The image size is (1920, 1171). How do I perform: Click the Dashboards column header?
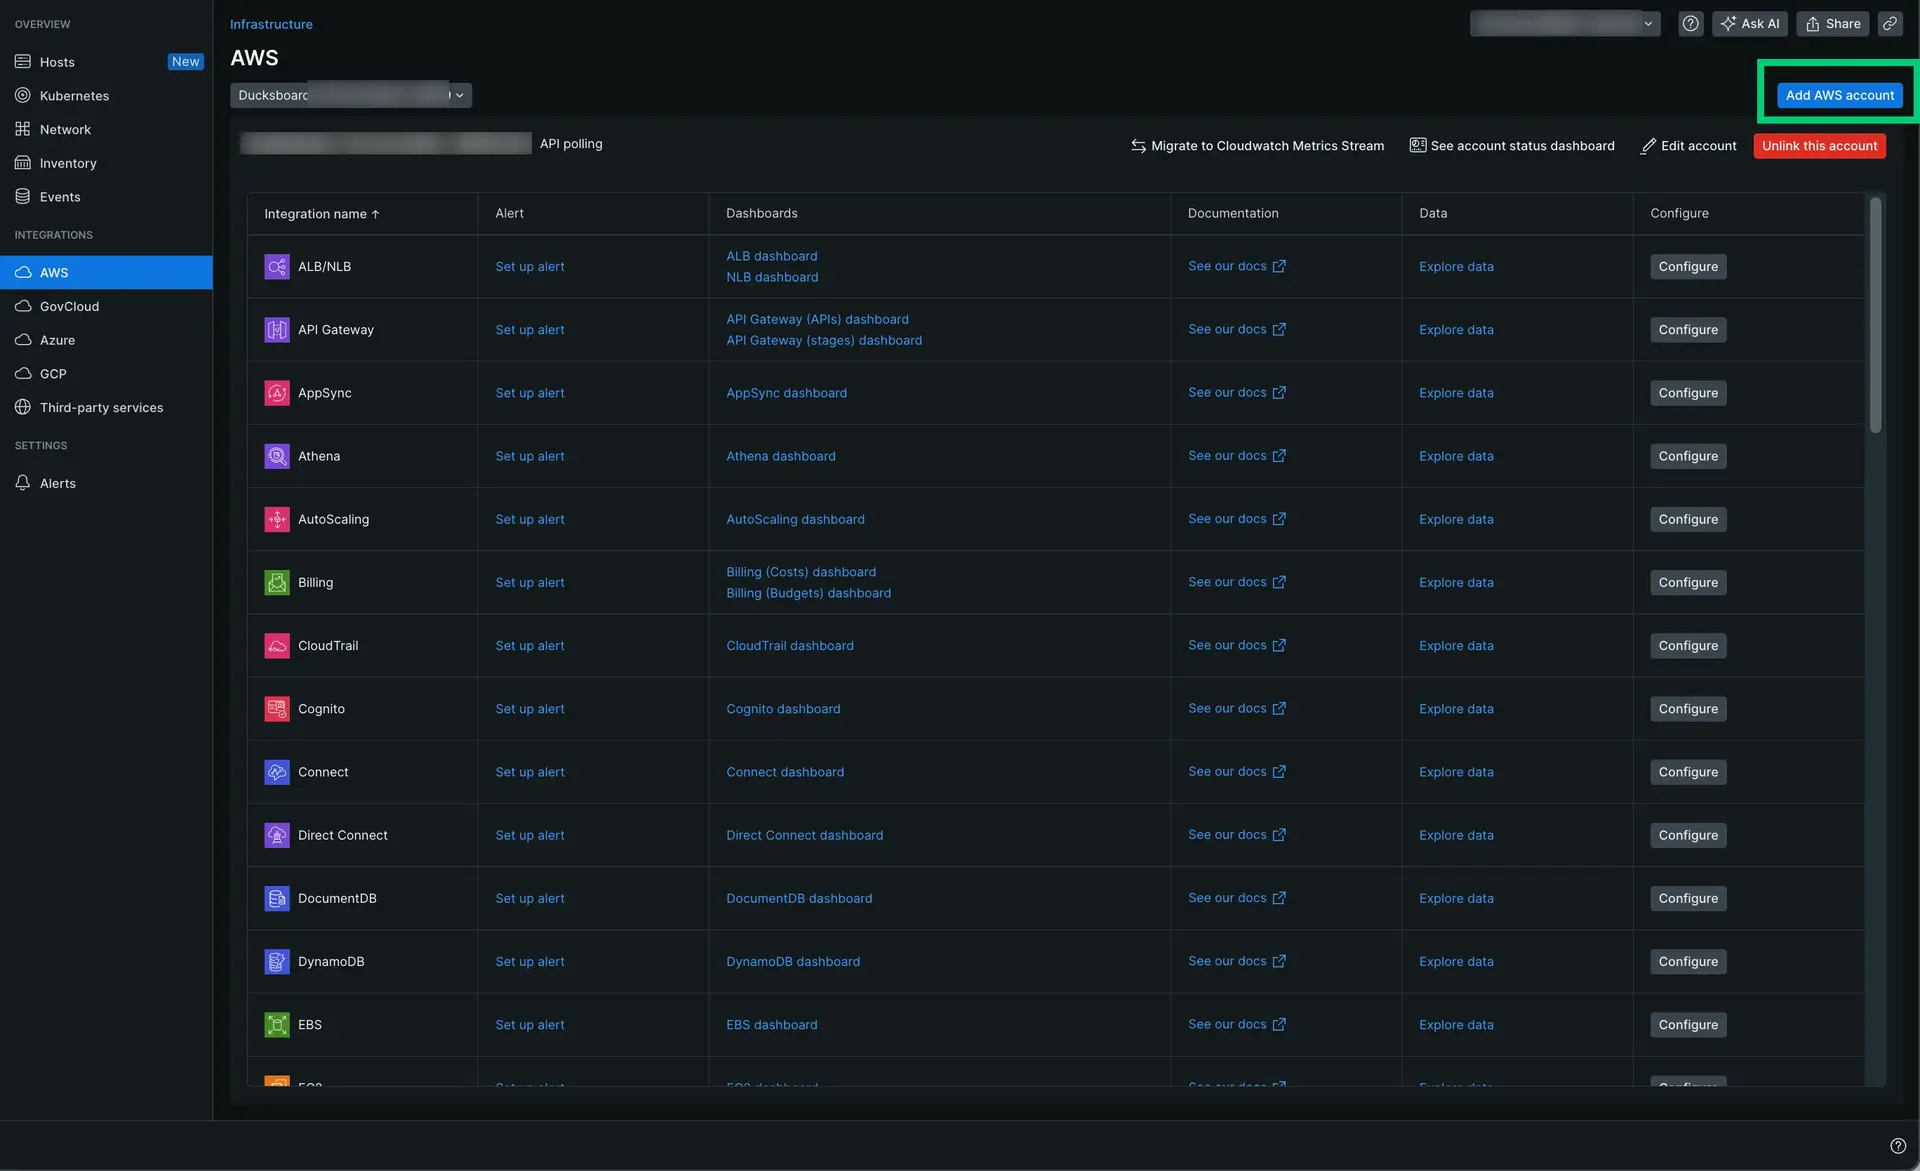click(x=762, y=213)
